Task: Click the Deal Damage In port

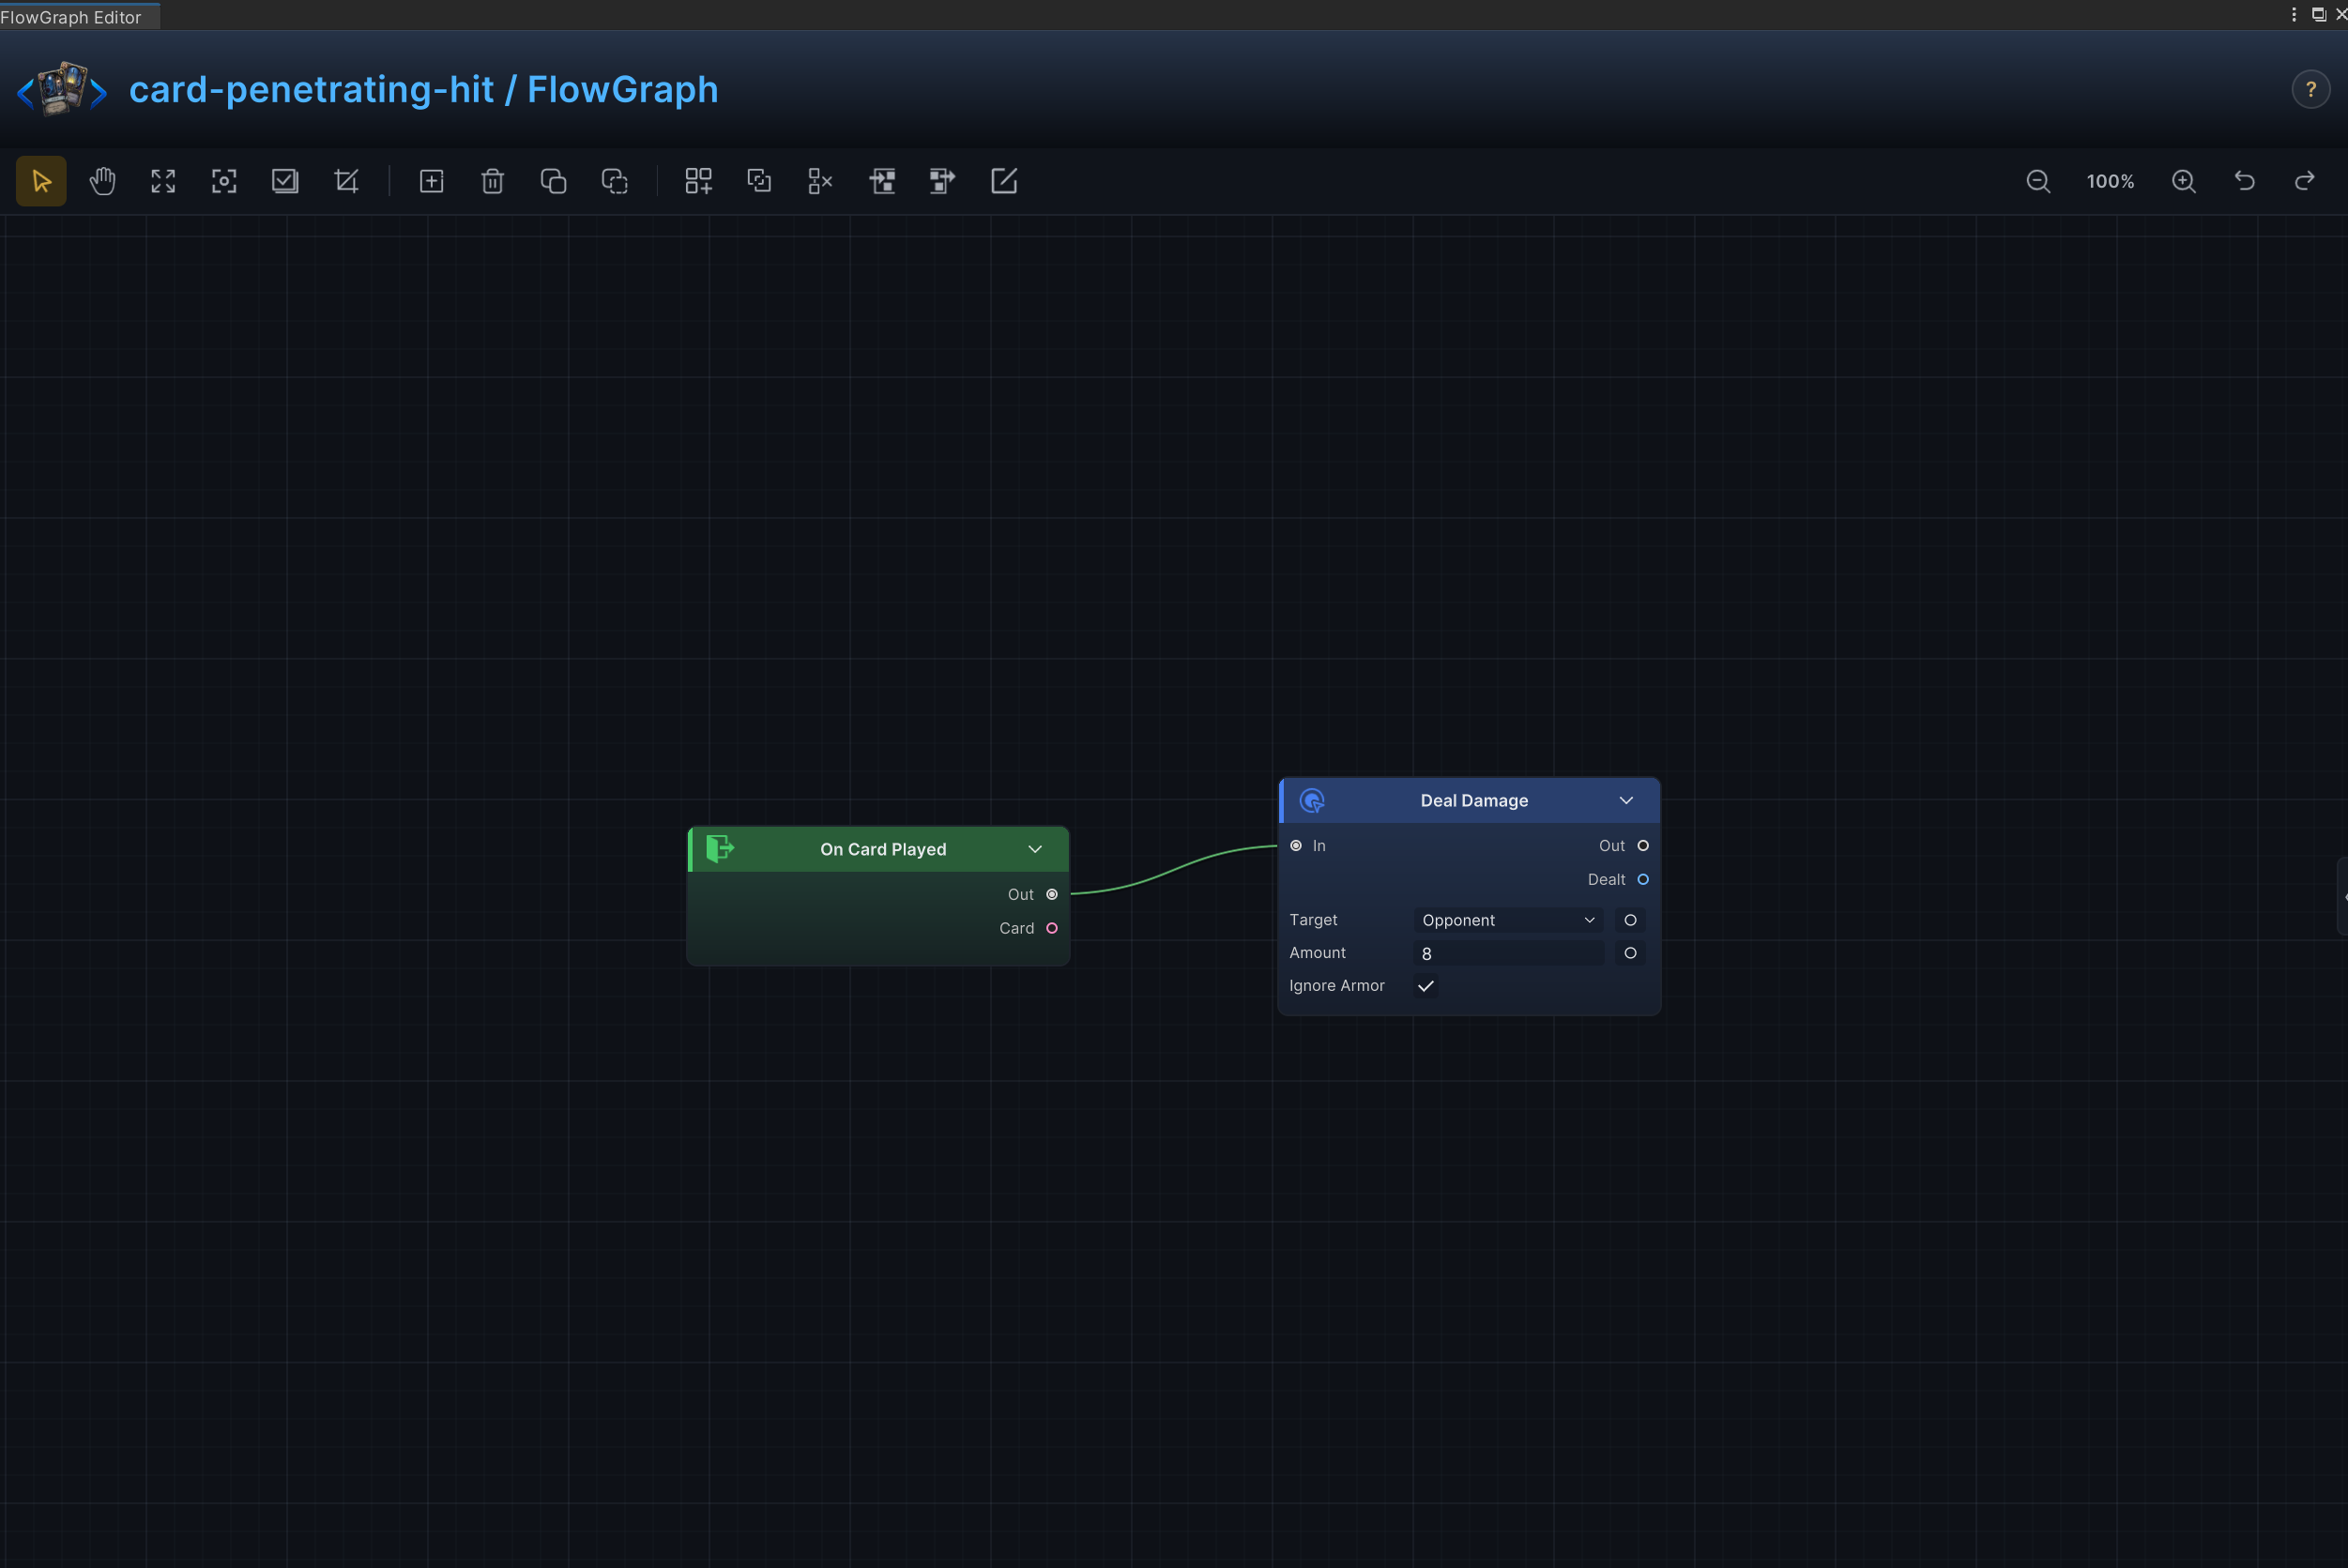Action: (1296, 846)
